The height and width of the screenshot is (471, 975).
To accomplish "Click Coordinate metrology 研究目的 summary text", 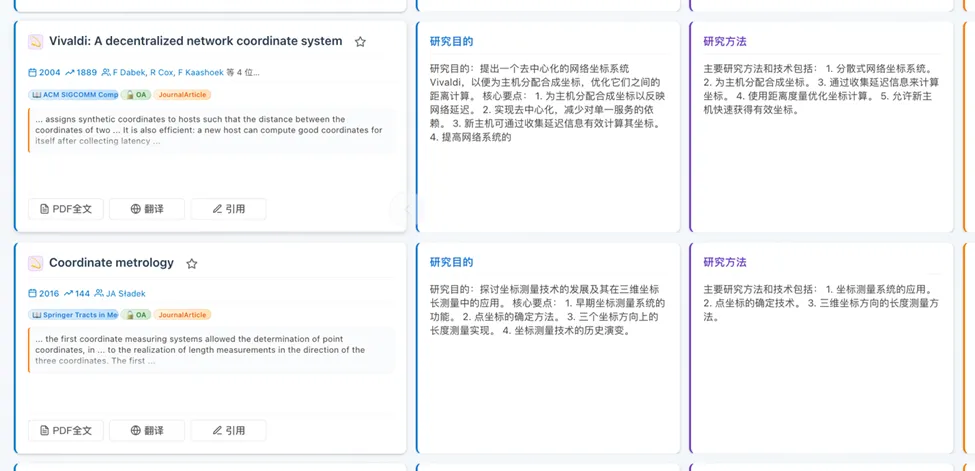I will click(x=548, y=310).
